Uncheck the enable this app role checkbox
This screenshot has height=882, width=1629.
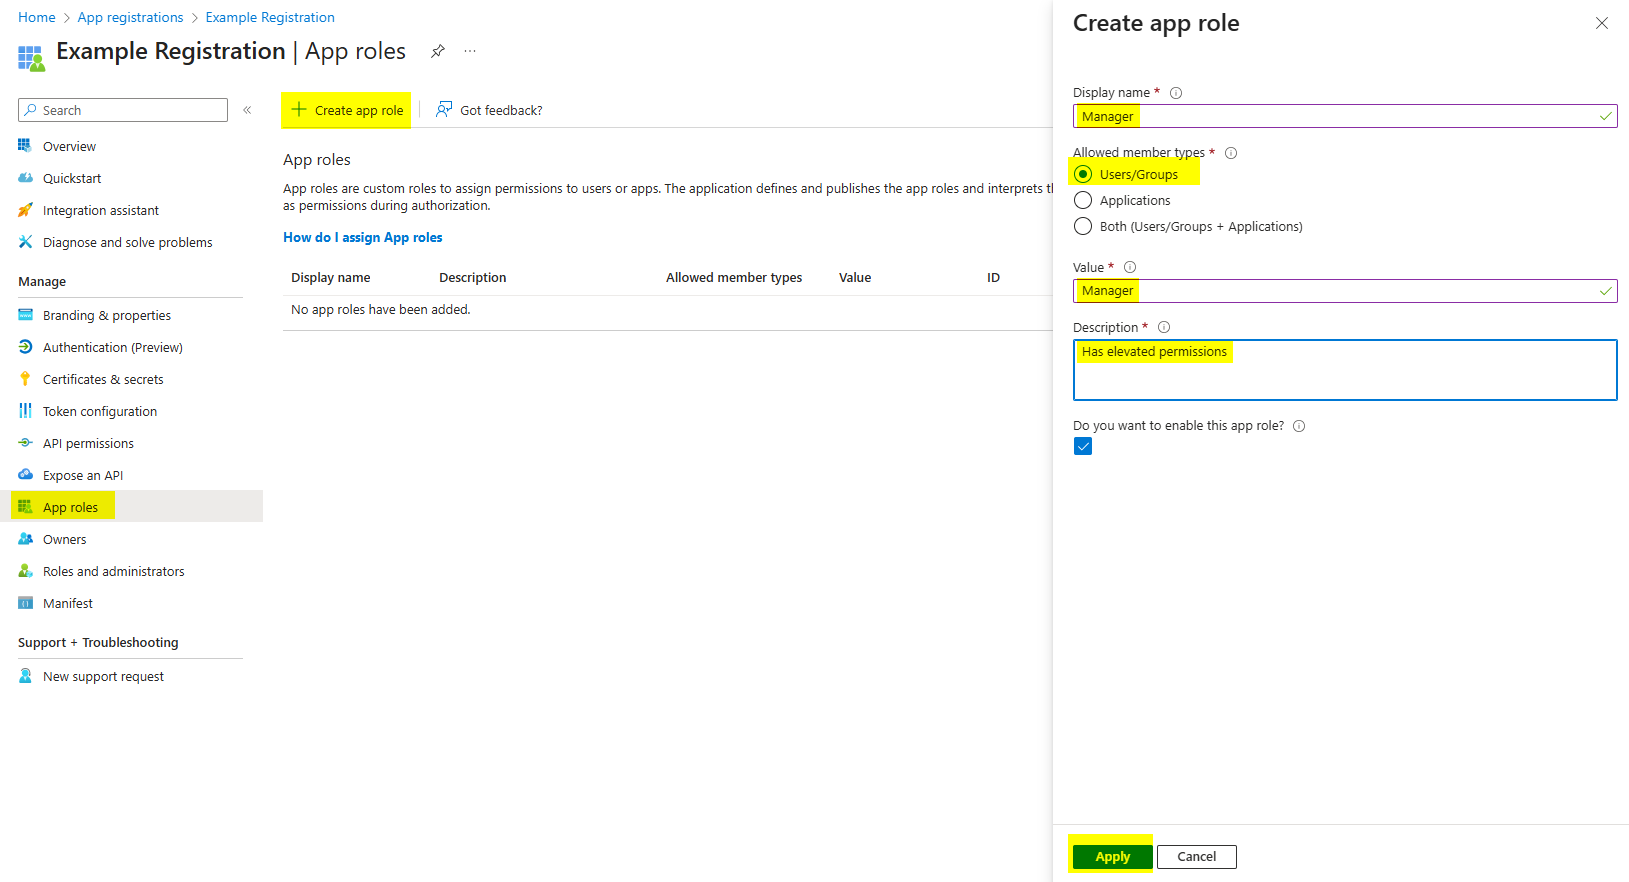pyautogui.click(x=1083, y=446)
